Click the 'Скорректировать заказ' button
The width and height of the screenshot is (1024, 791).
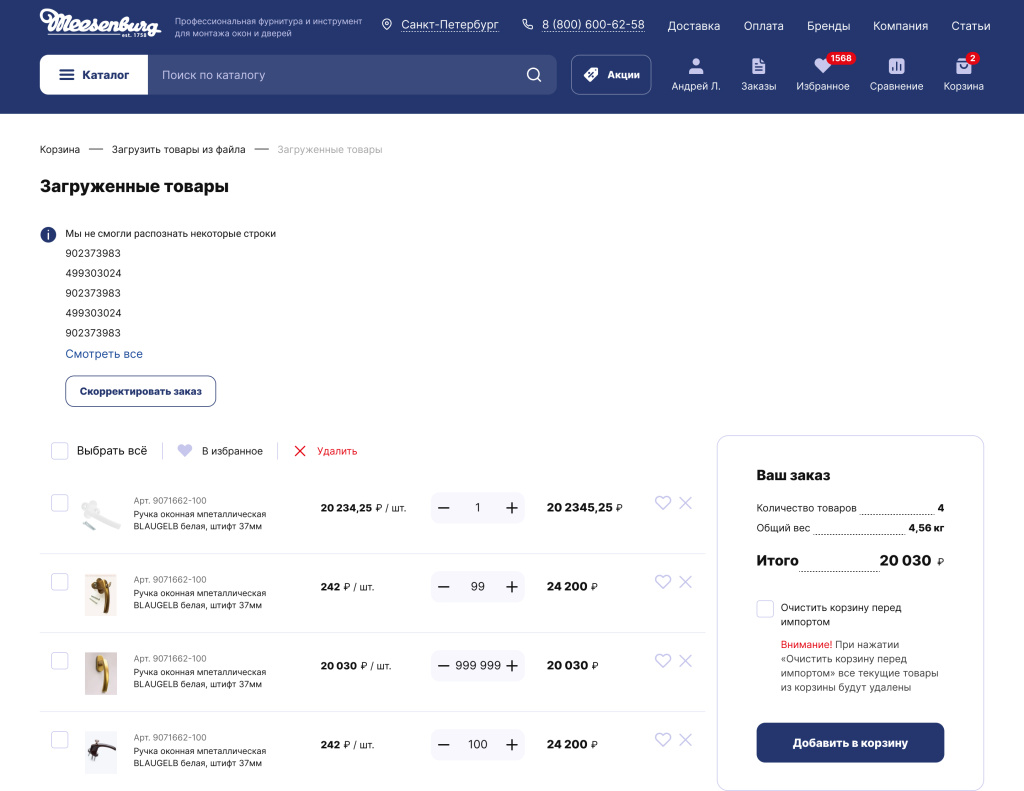coord(140,391)
